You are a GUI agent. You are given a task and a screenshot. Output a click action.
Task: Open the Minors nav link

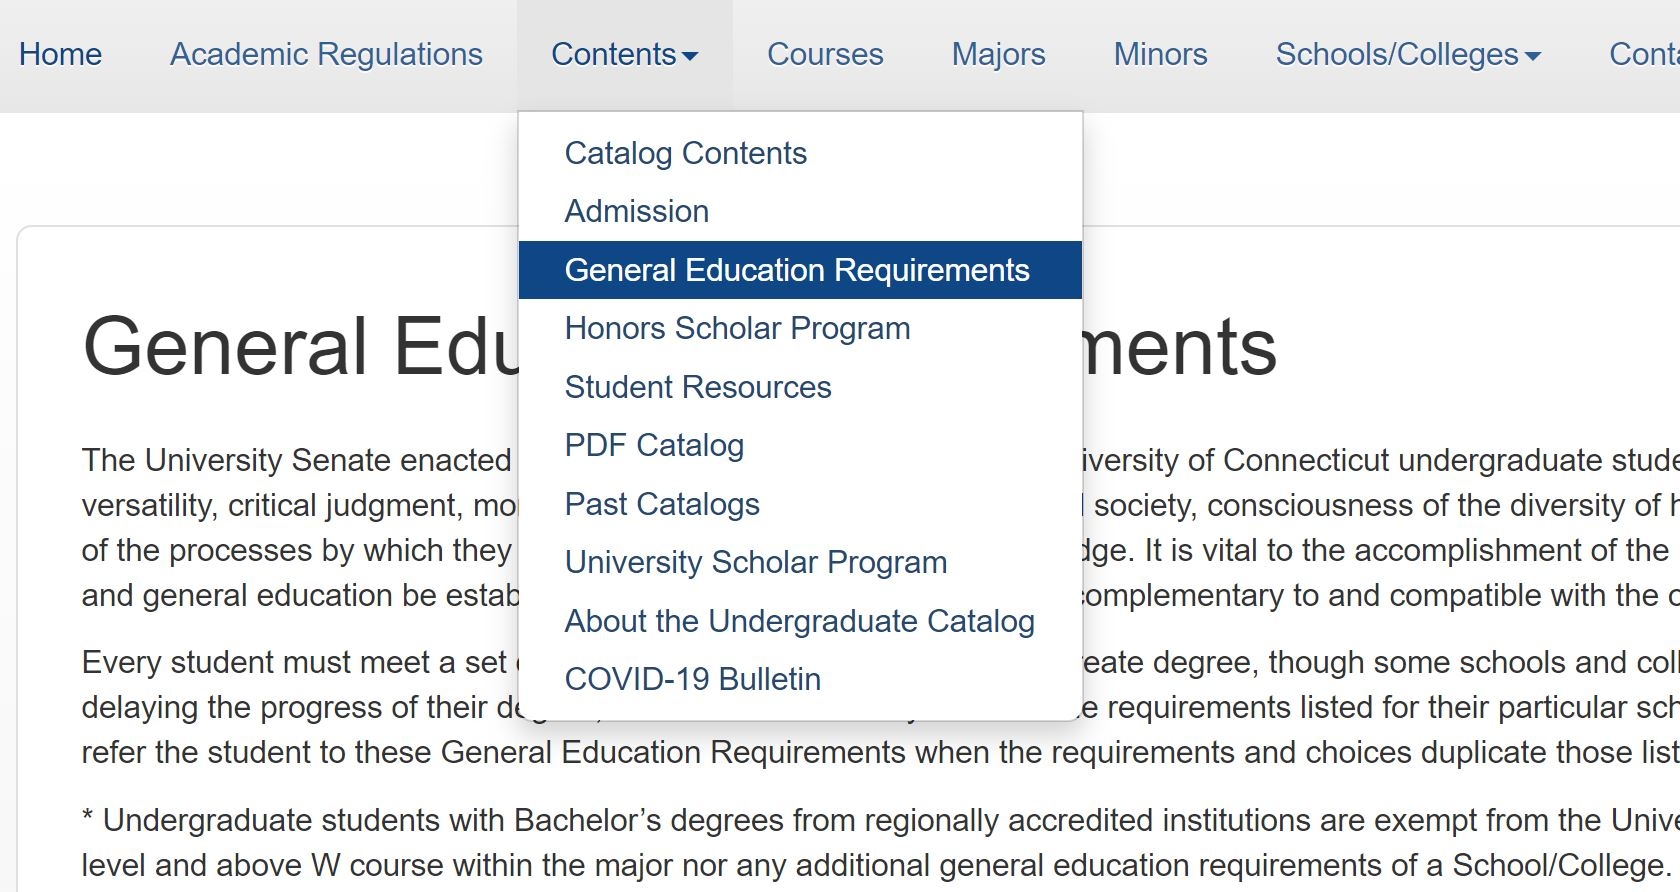click(1160, 54)
